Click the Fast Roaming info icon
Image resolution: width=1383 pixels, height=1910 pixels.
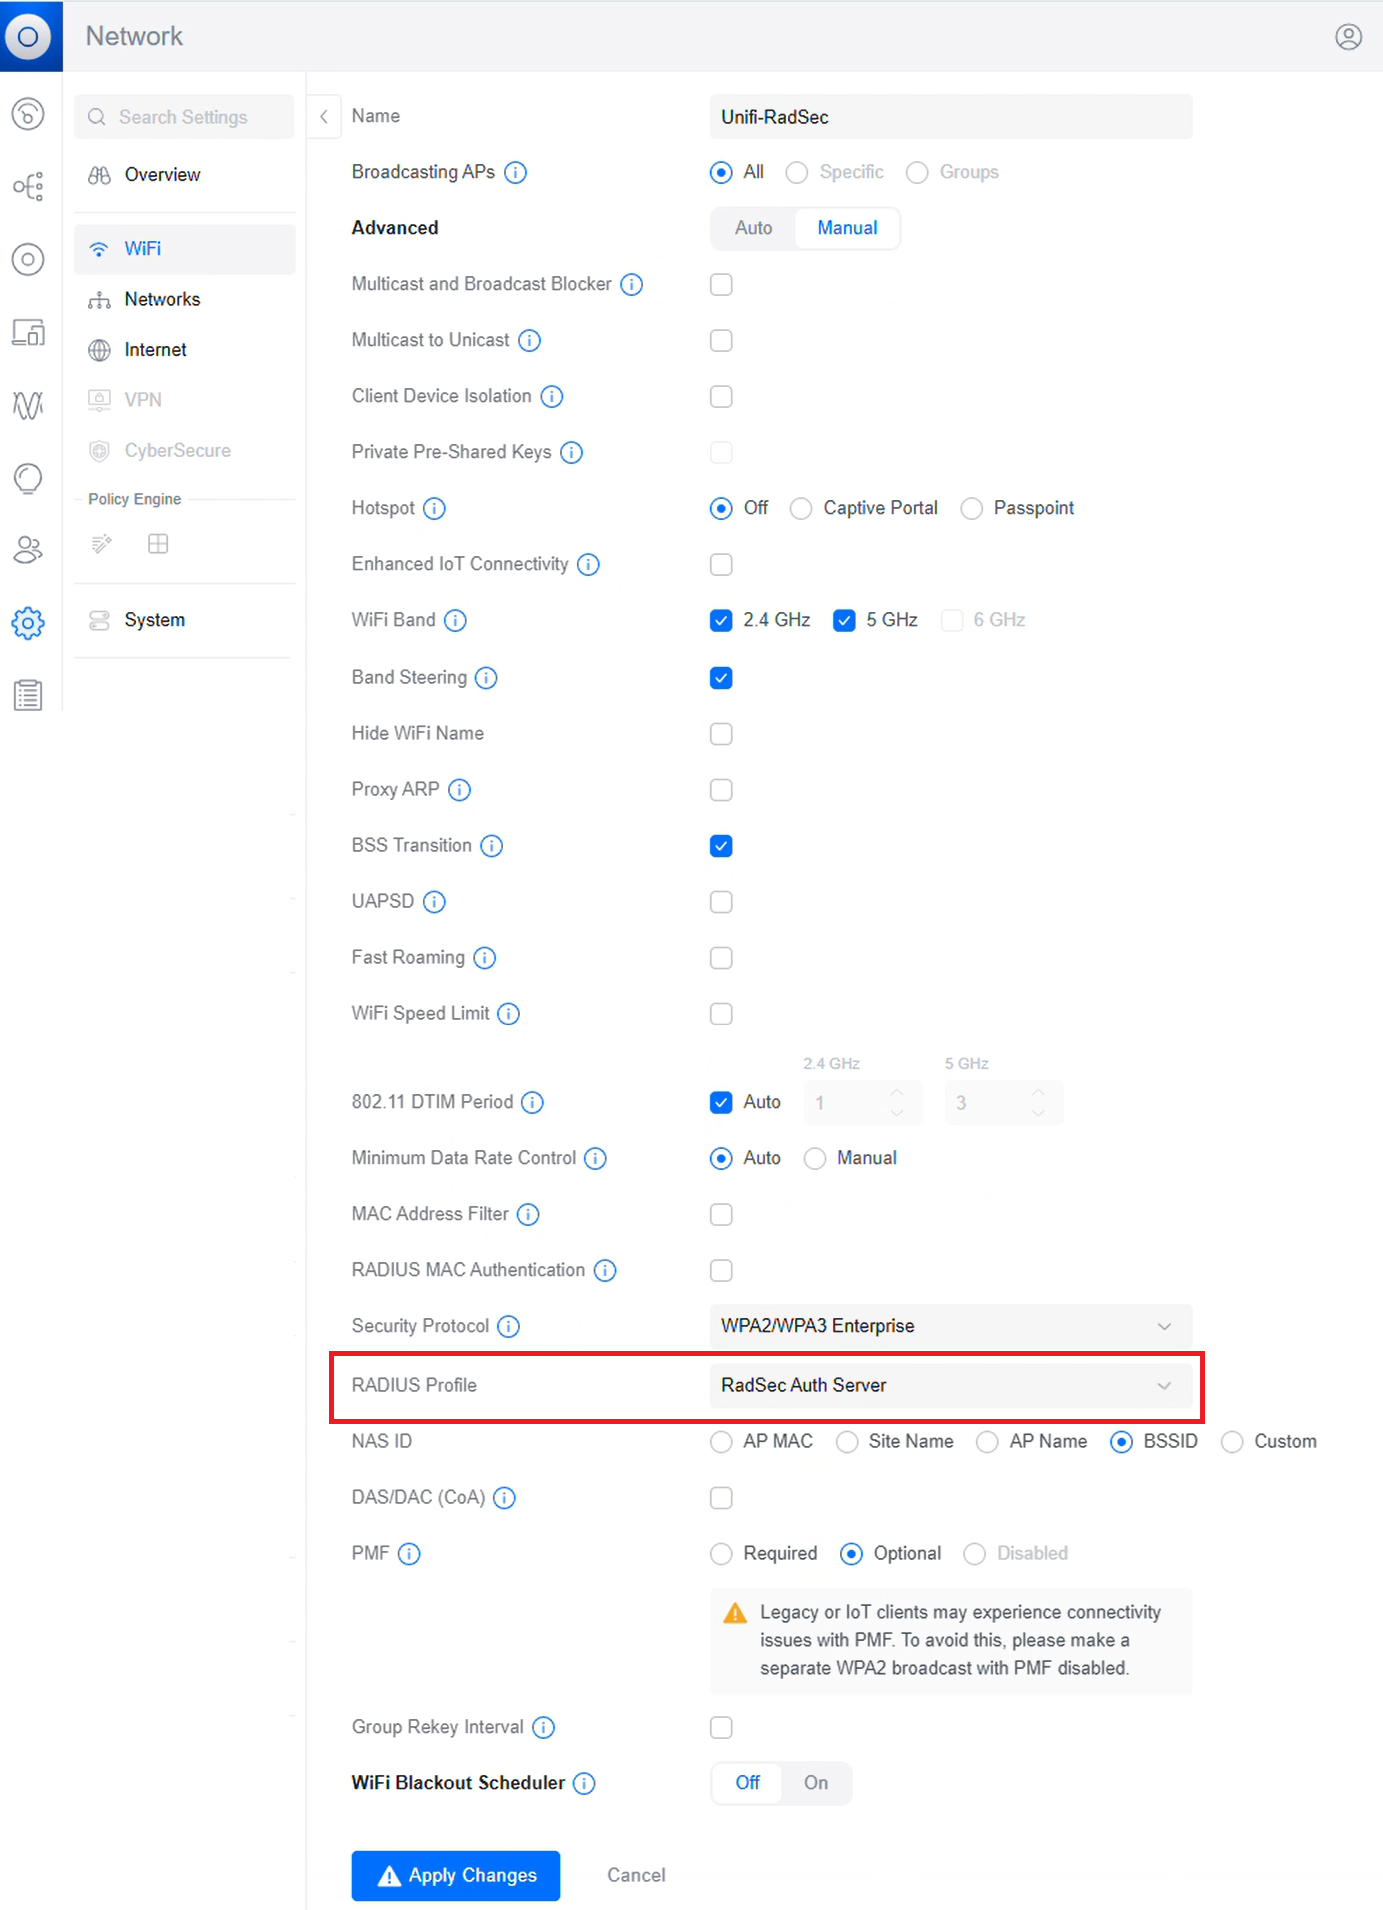[x=485, y=958]
